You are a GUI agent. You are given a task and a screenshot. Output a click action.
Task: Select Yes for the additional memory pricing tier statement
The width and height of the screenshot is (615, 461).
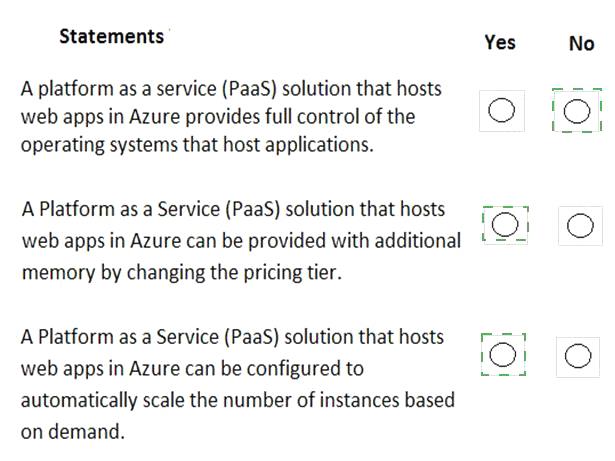(x=505, y=224)
